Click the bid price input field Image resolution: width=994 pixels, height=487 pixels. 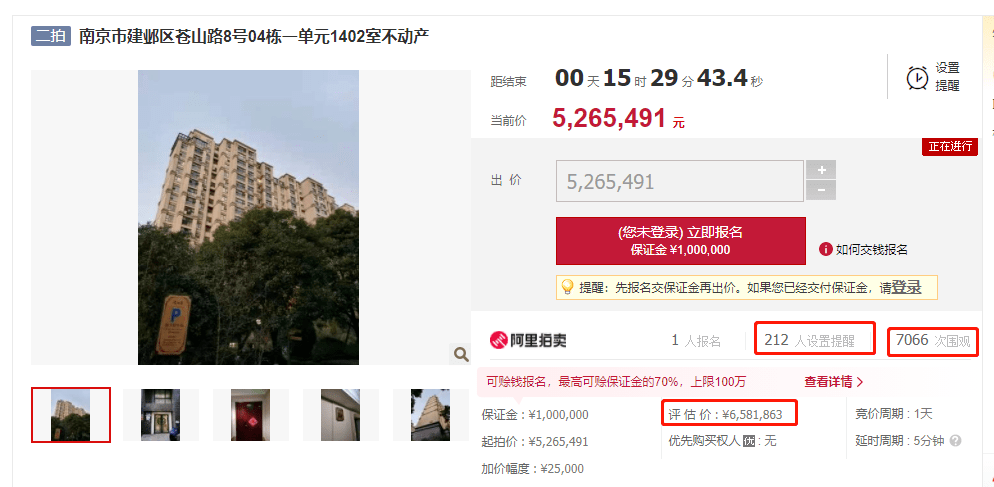(x=680, y=181)
